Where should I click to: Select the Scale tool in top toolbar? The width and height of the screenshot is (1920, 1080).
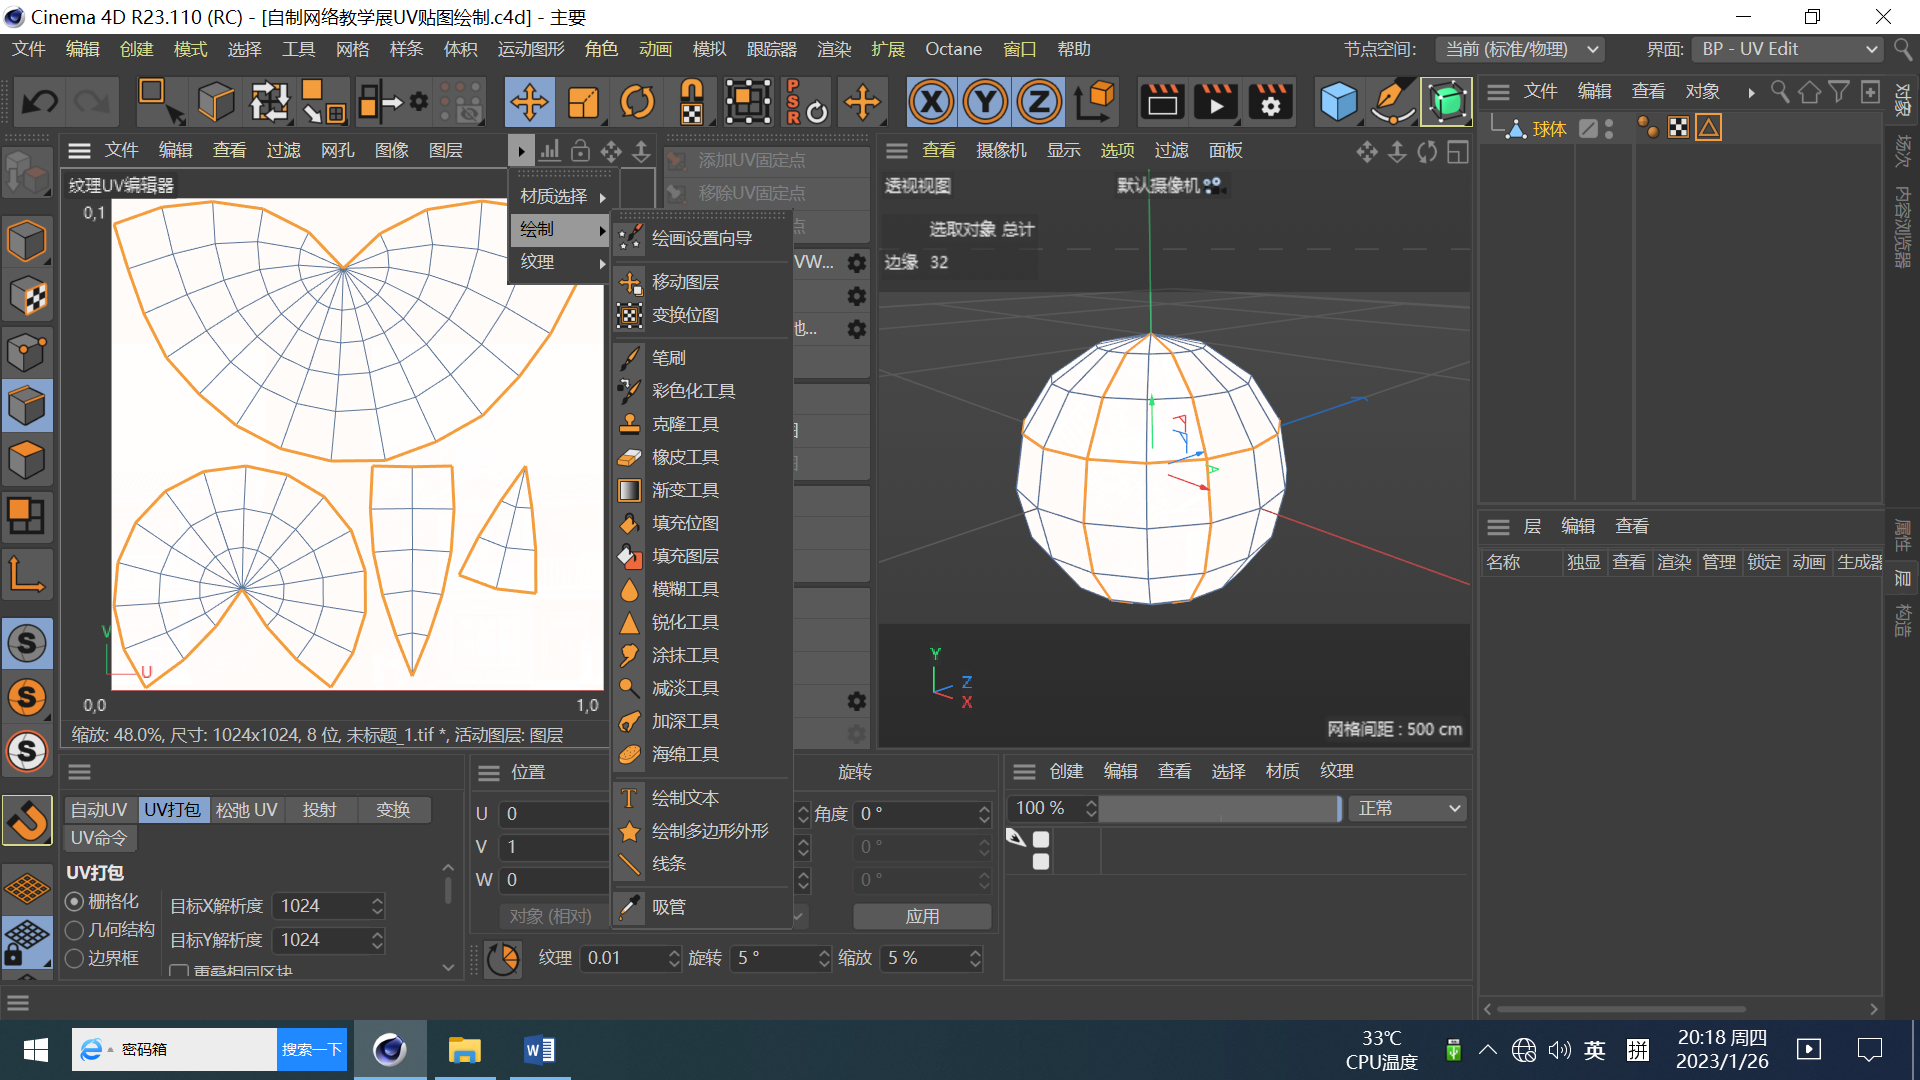click(583, 102)
